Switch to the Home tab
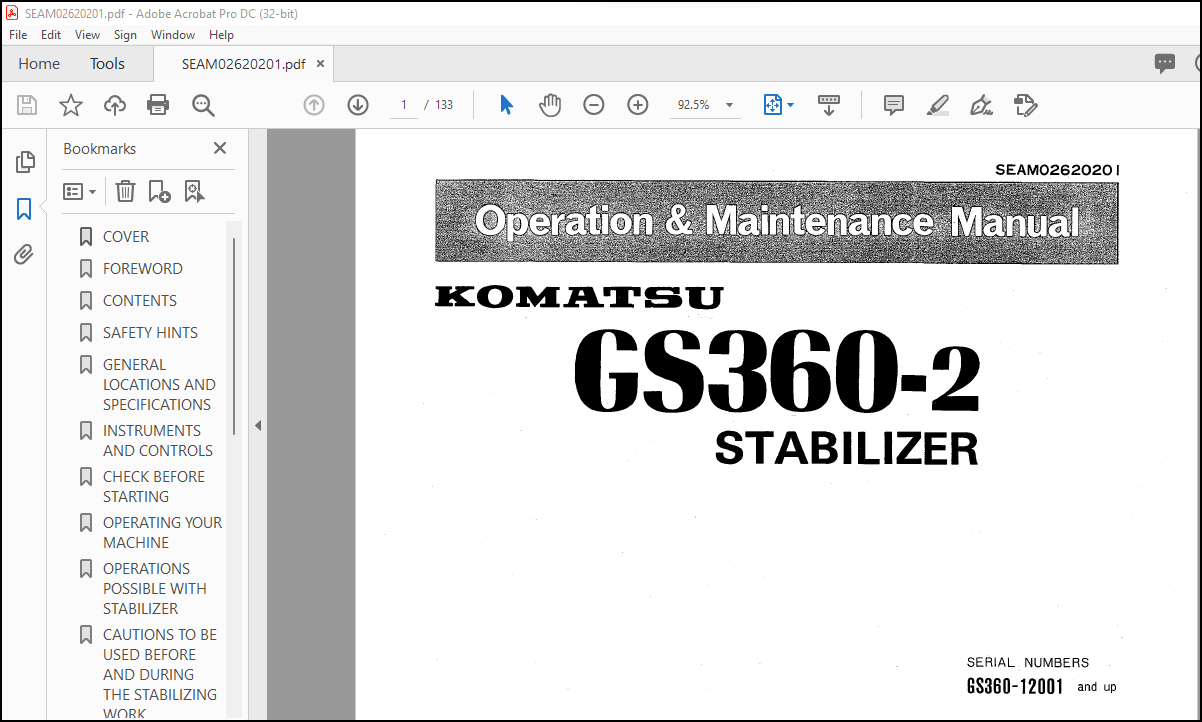Viewport: 1202px width, 722px height. click(x=39, y=63)
